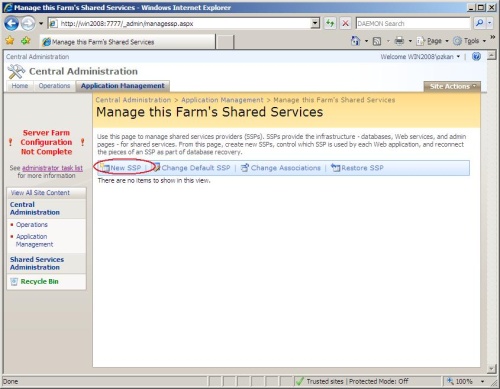Click the blue Help icon
Image resolution: width=500 pixels, height=389 pixels.
476,56
